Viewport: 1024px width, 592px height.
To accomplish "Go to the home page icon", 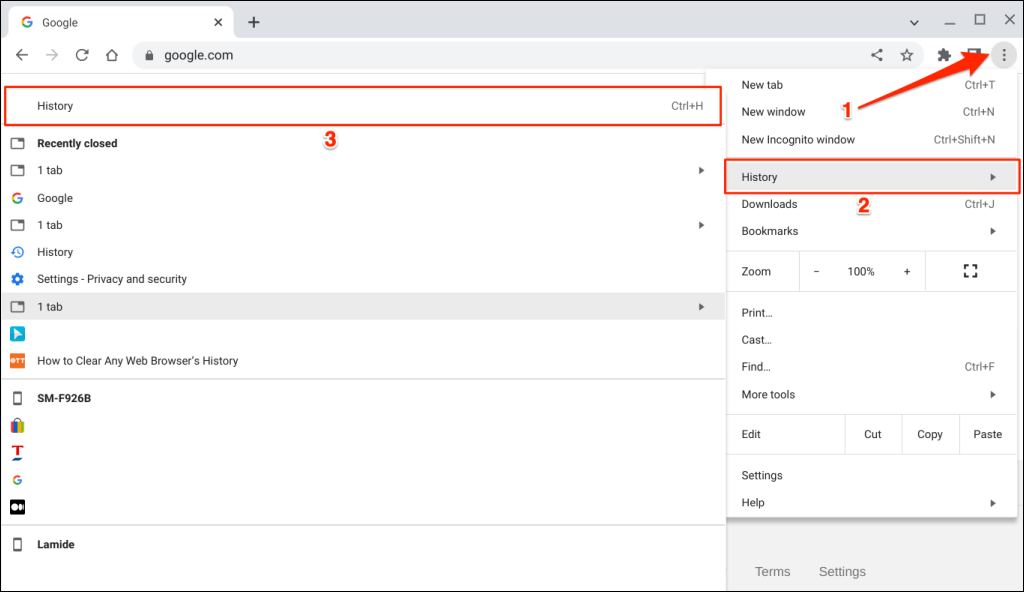I will coord(112,55).
